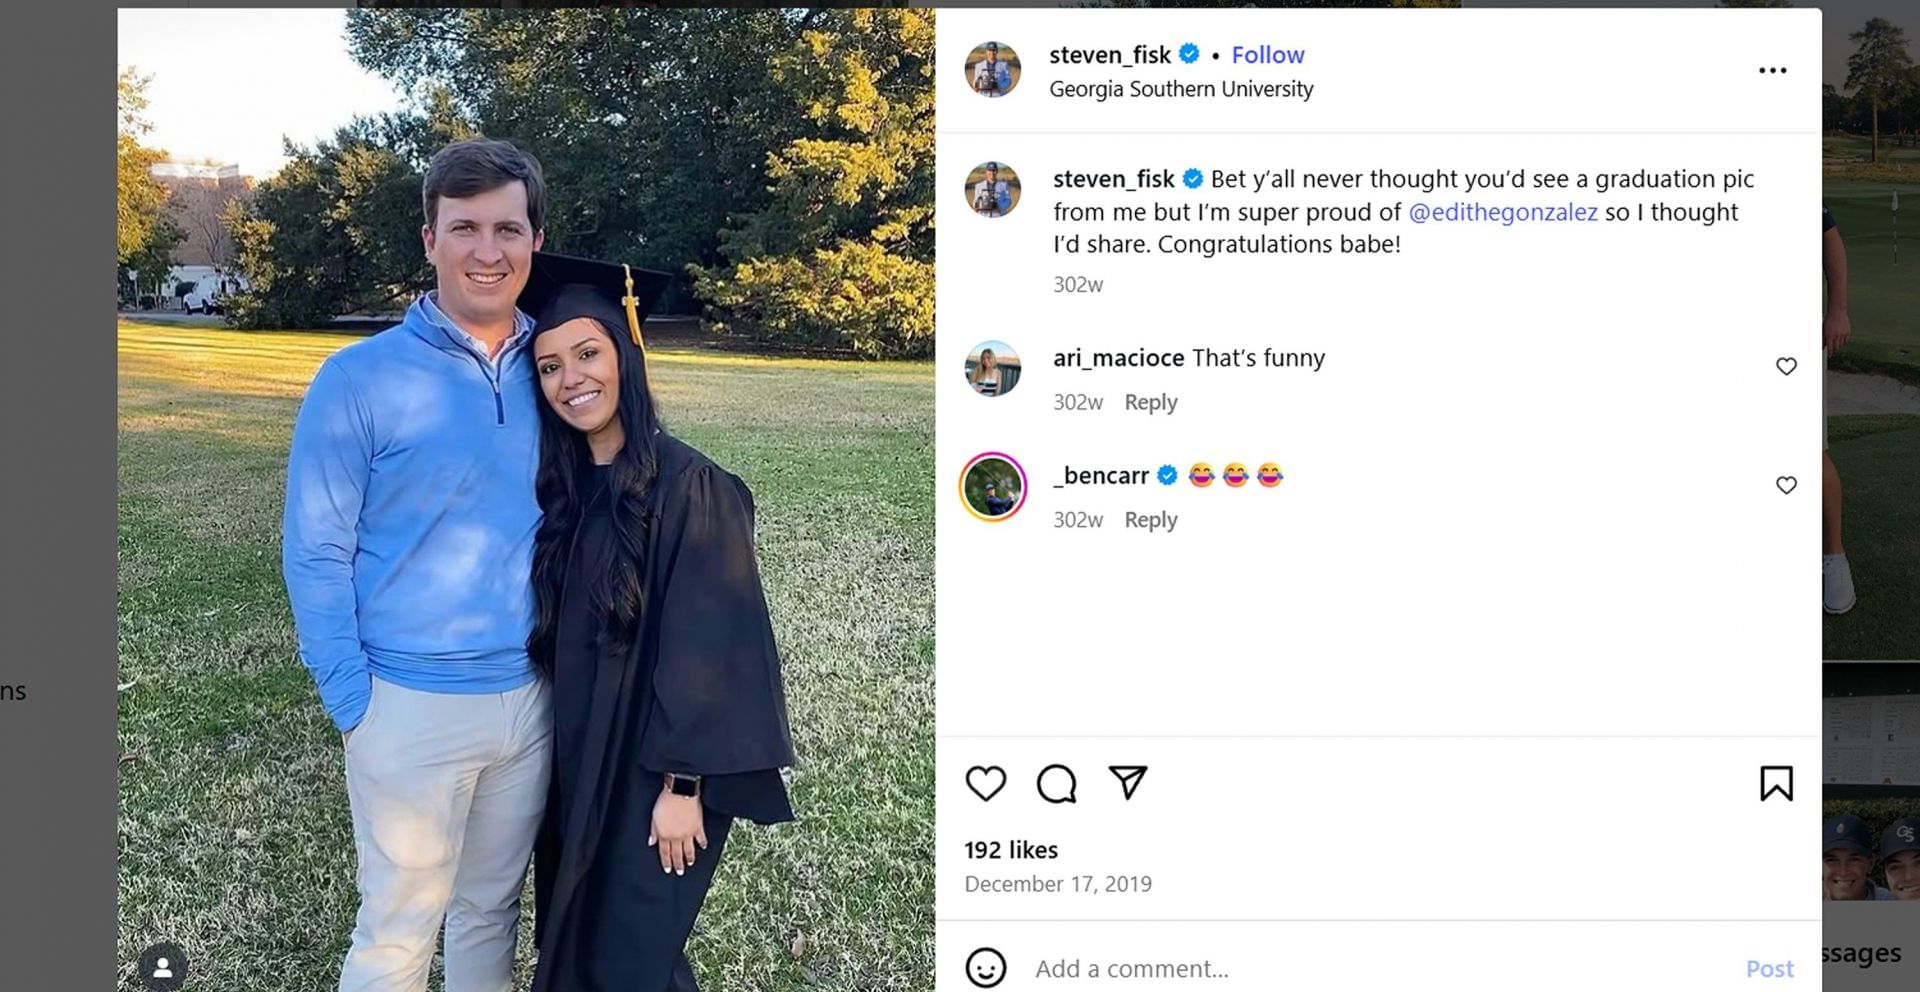Open the three-dot more options menu

pyautogui.click(x=1772, y=70)
